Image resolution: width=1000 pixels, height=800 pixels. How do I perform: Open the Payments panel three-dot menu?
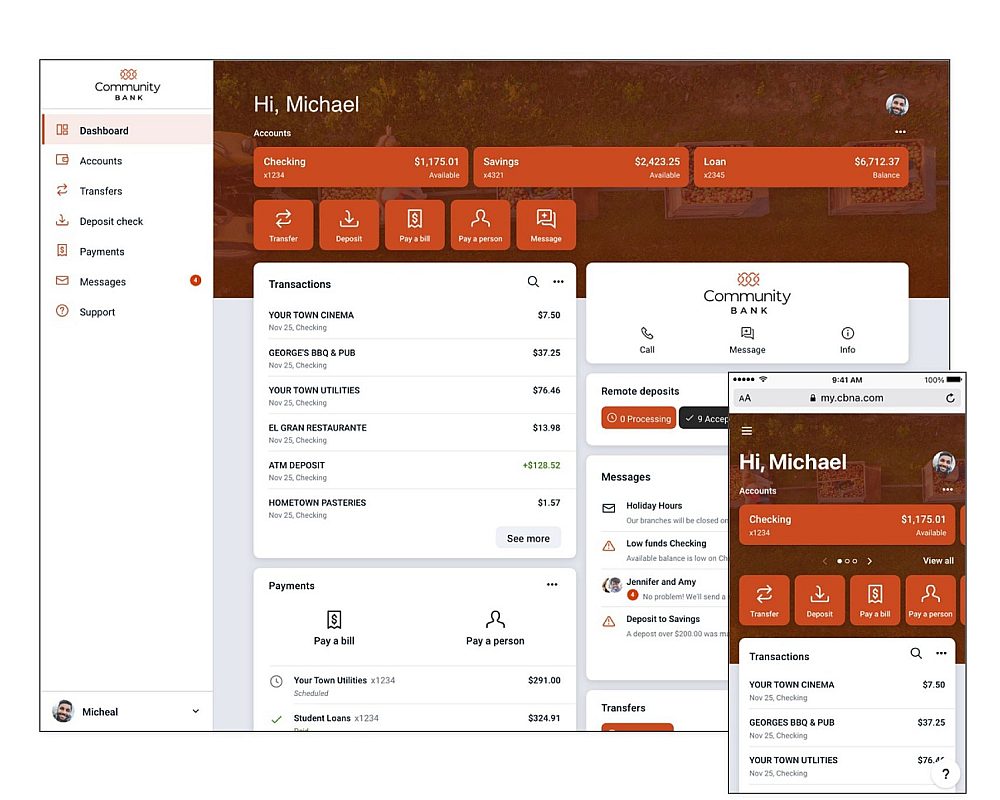tap(552, 585)
